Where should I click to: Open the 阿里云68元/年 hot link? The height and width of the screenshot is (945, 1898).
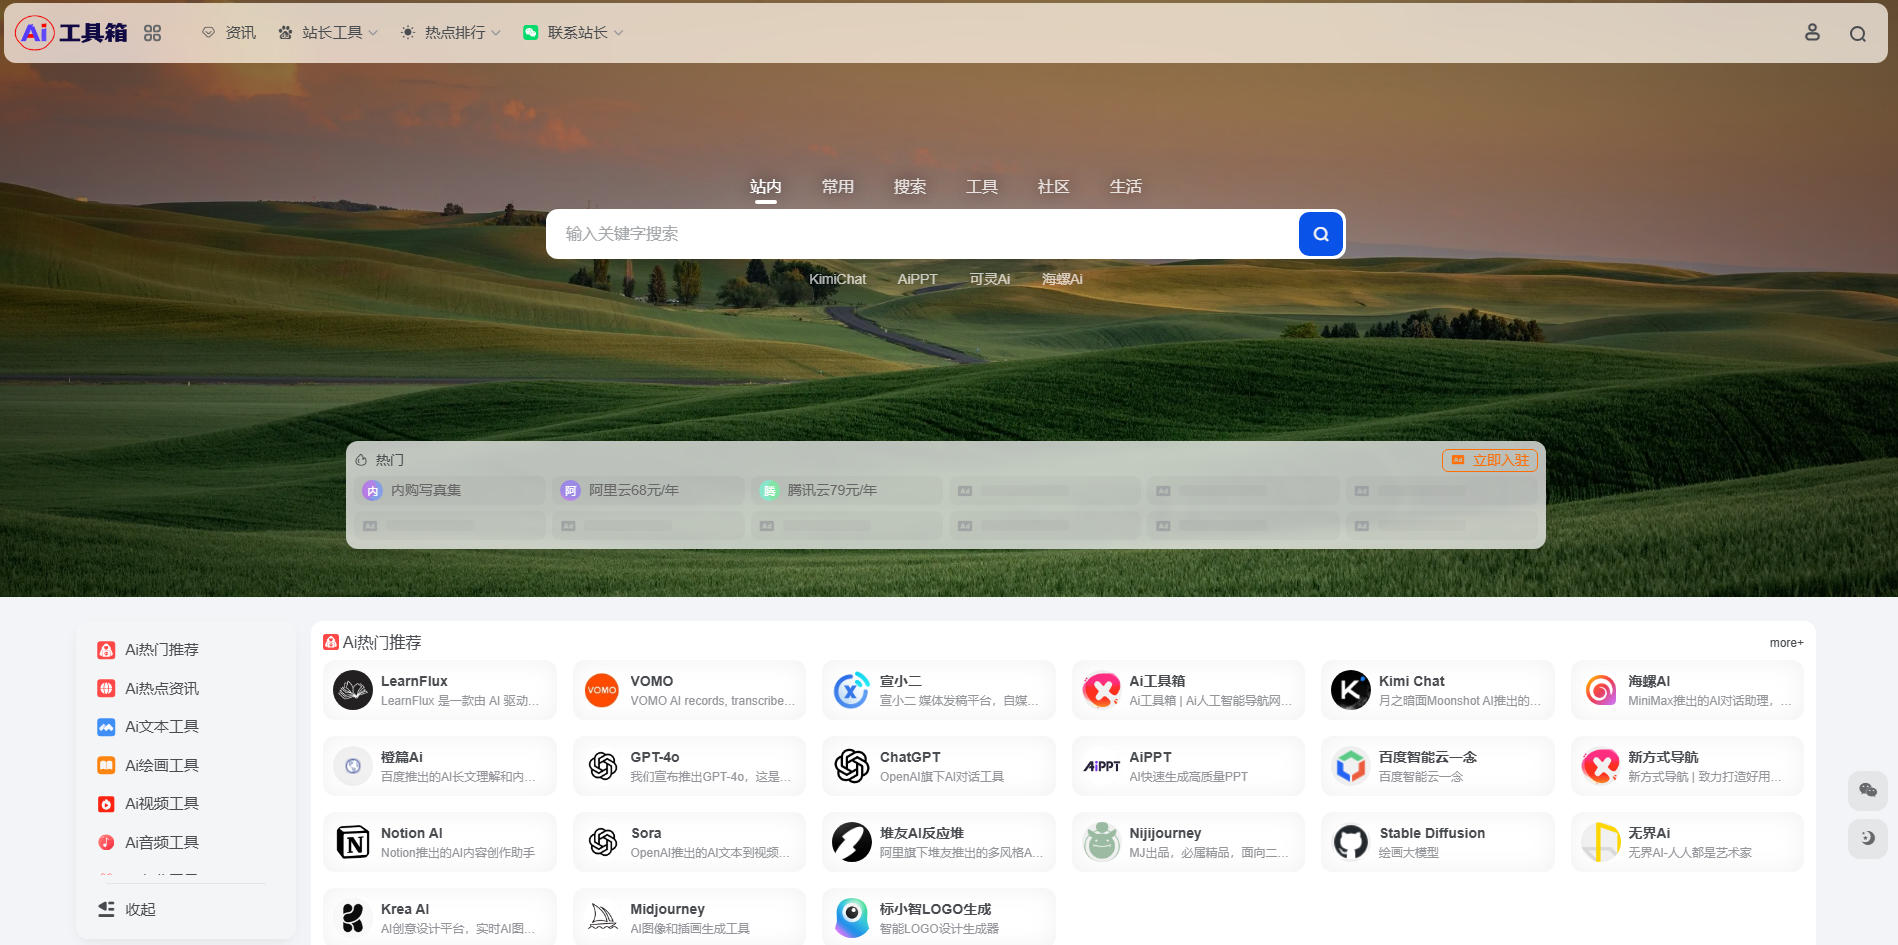click(x=648, y=490)
